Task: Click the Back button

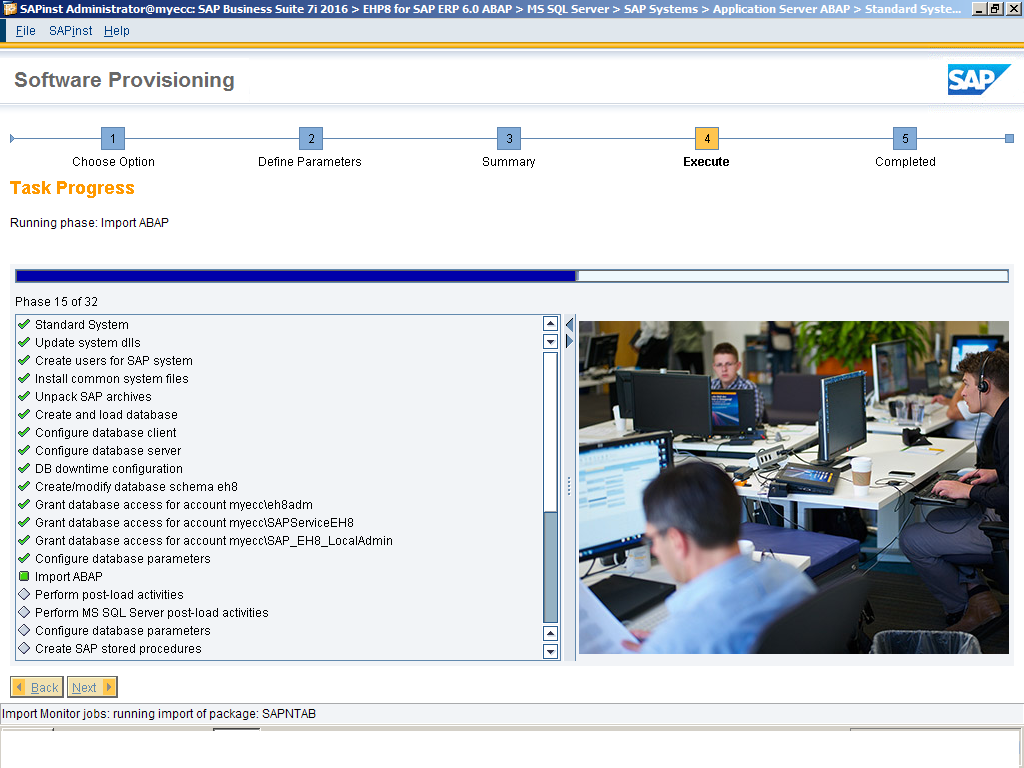Action: (37, 687)
